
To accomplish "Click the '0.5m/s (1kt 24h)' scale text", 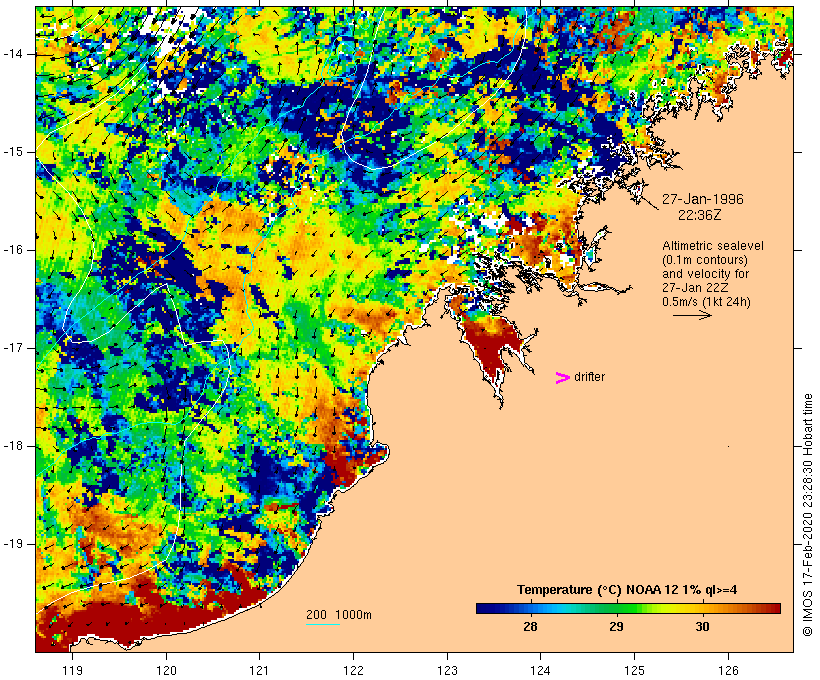I will click(706, 302).
